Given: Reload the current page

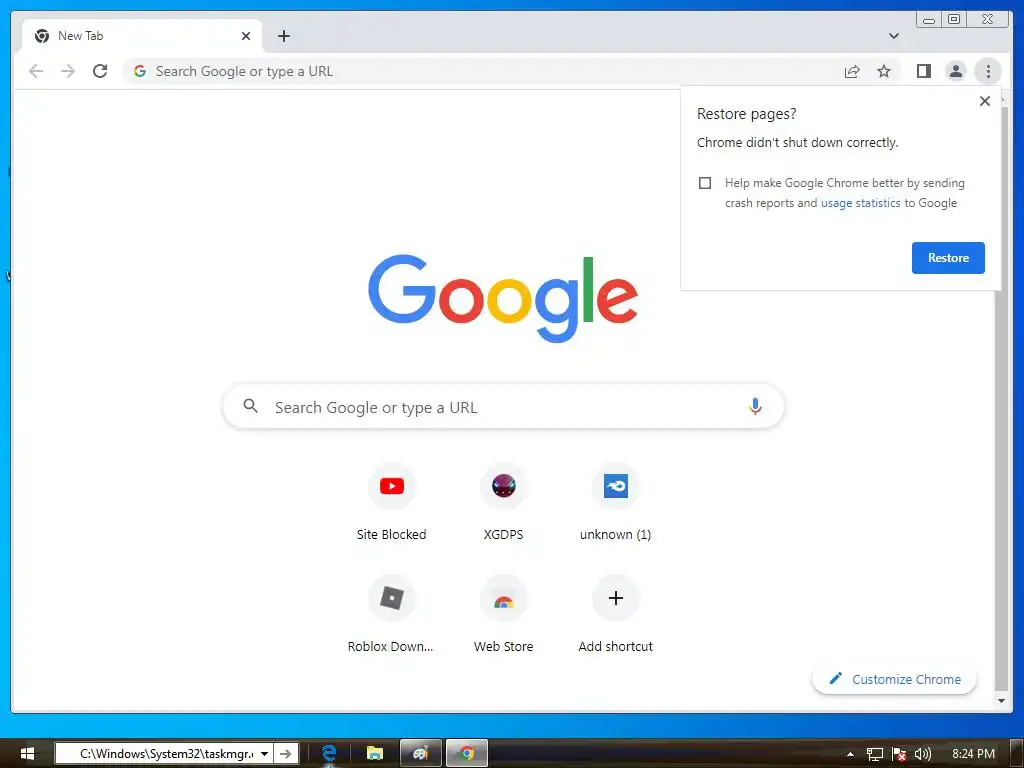Looking at the screenshot, I should click(100, 71).
